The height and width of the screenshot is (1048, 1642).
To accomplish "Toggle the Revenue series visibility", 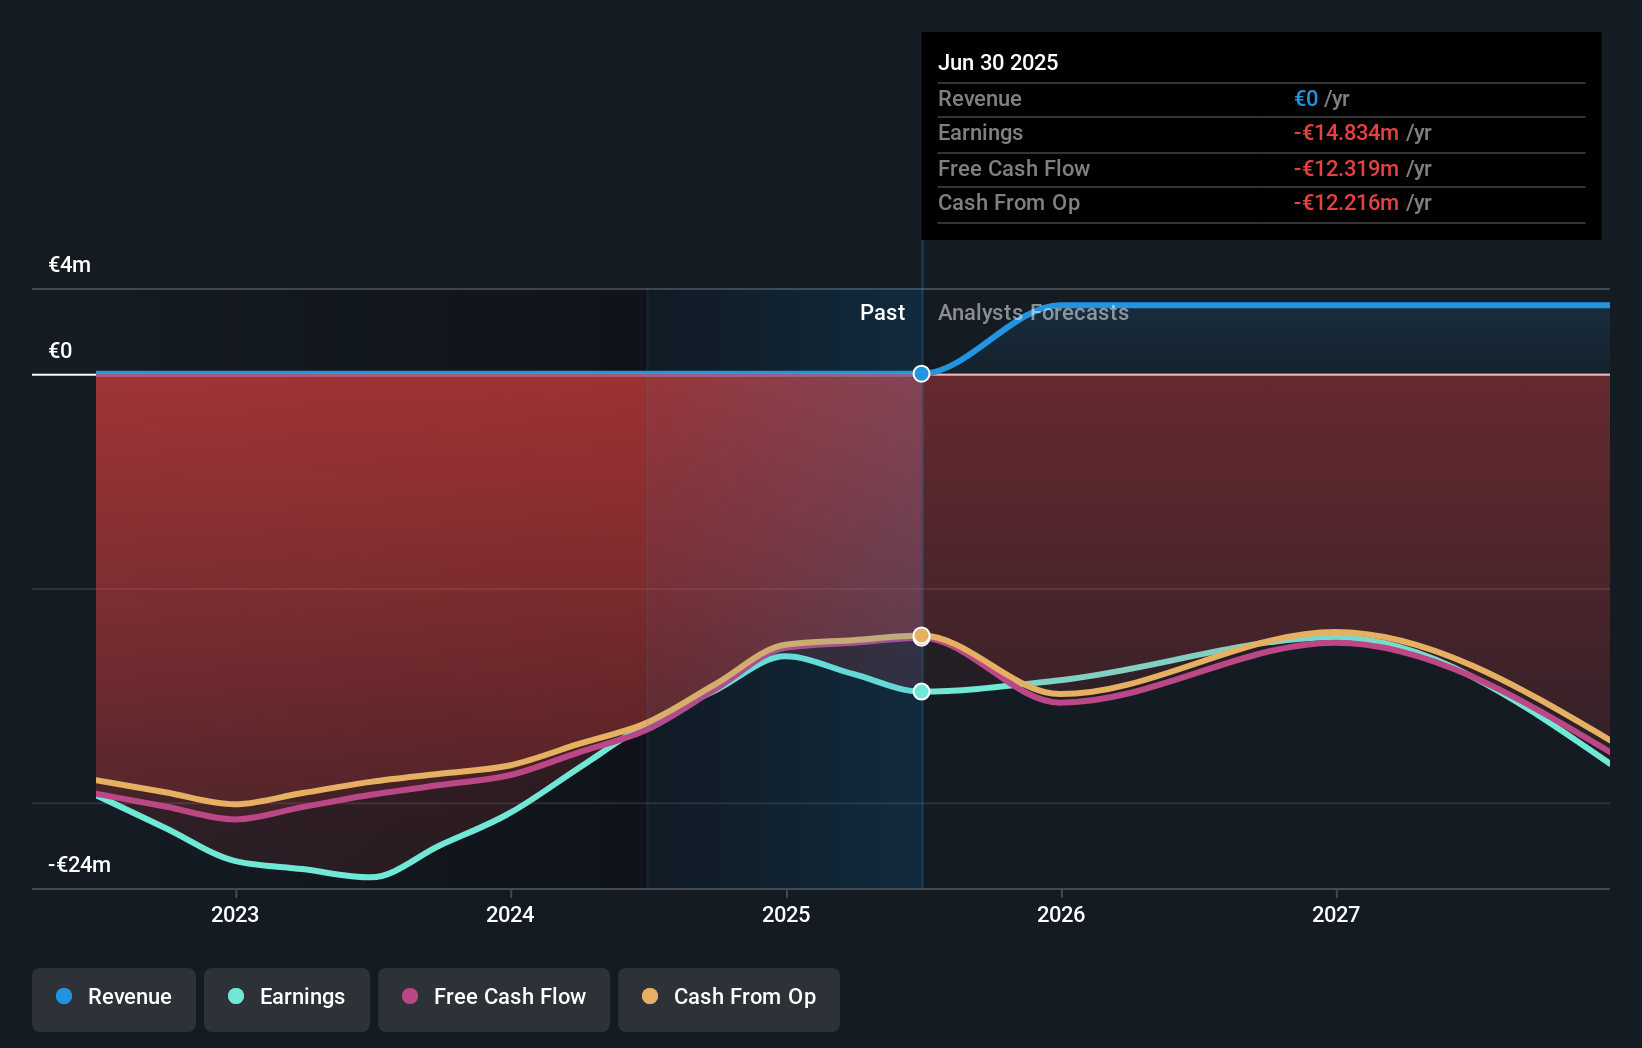I will [x=113, y=997].
